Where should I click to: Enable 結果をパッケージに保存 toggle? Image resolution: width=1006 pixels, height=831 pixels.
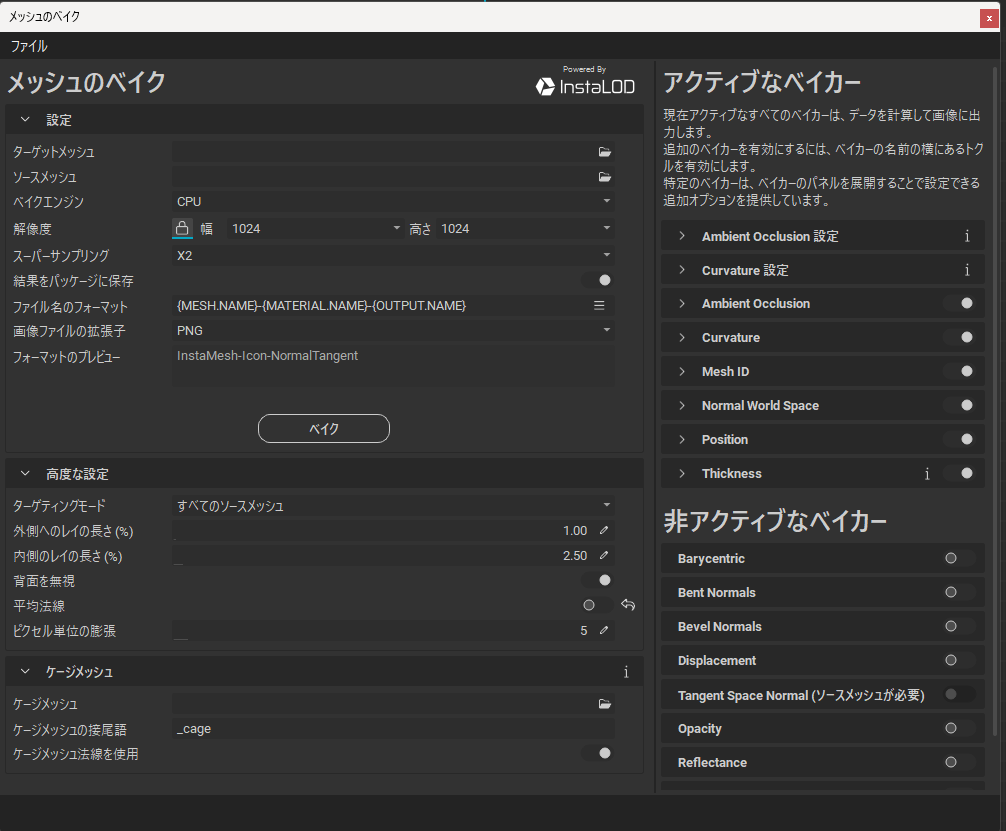(x=598, y=281)
